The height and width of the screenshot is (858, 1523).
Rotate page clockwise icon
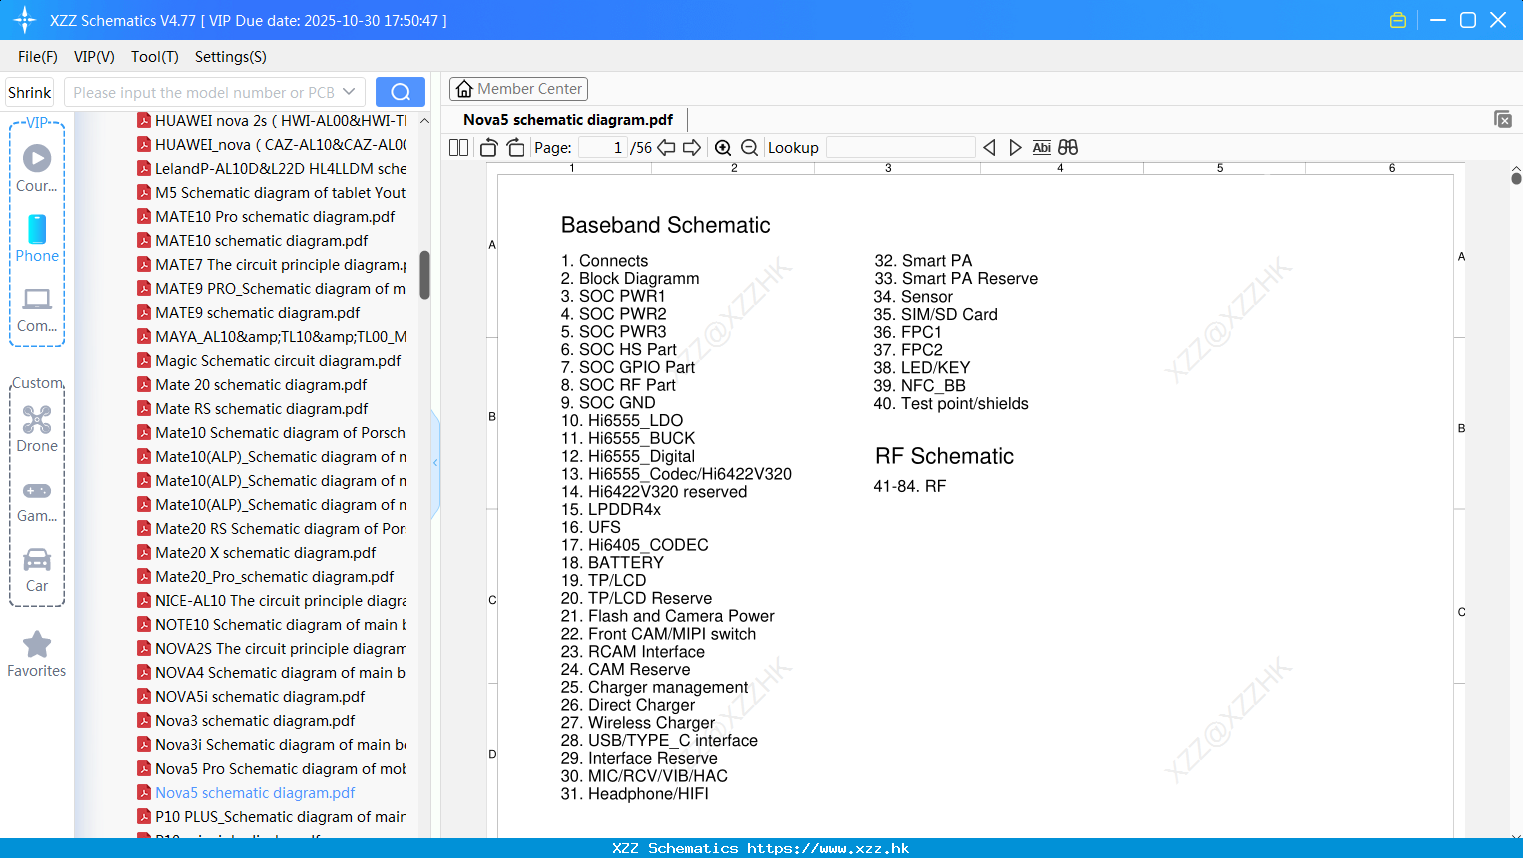tap(515, 148)
